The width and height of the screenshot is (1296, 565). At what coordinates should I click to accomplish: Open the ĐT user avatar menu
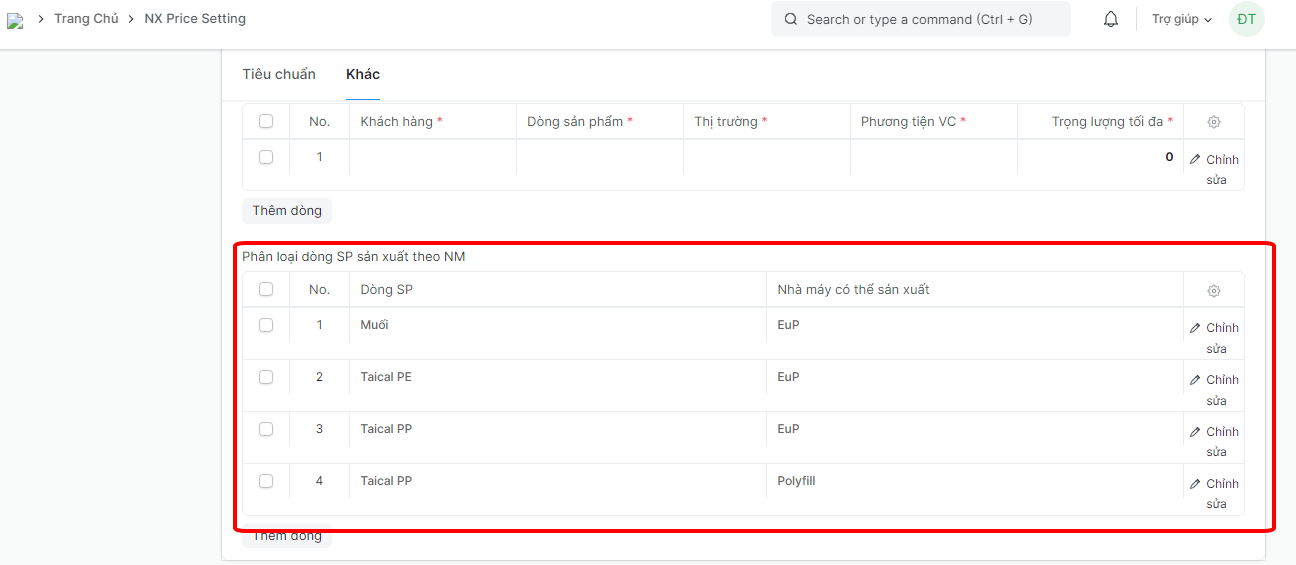tap(1246, 19)
